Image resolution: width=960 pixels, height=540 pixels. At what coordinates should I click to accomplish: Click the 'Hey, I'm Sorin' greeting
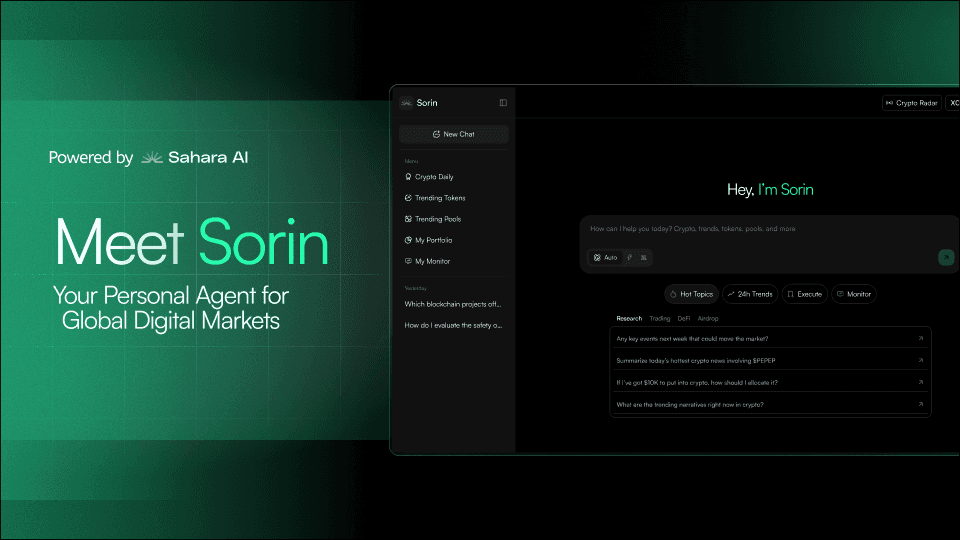tap(770, 190)
